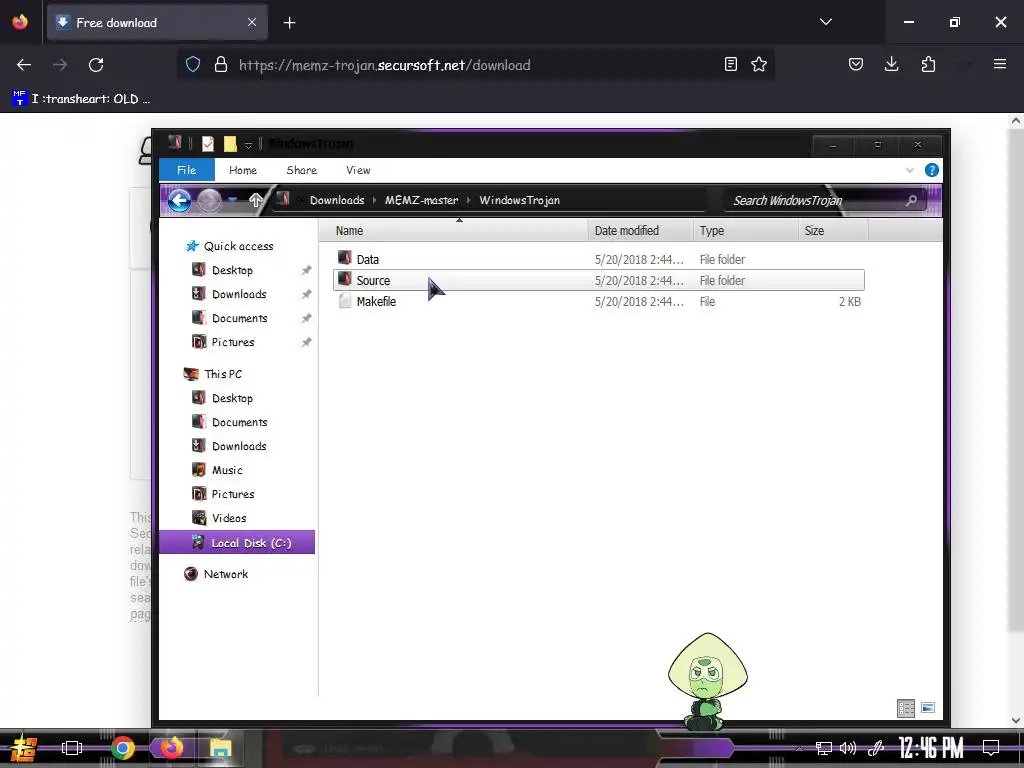Open volume control in system tray
The height and width of the screenshot is (768, 1024).
(848, 748)
